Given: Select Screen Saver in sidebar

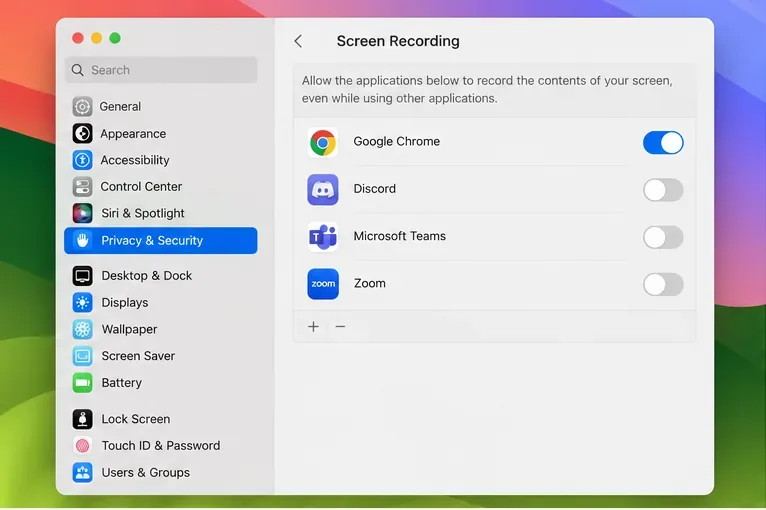Looking at the screenshot, I should [161, 356].
